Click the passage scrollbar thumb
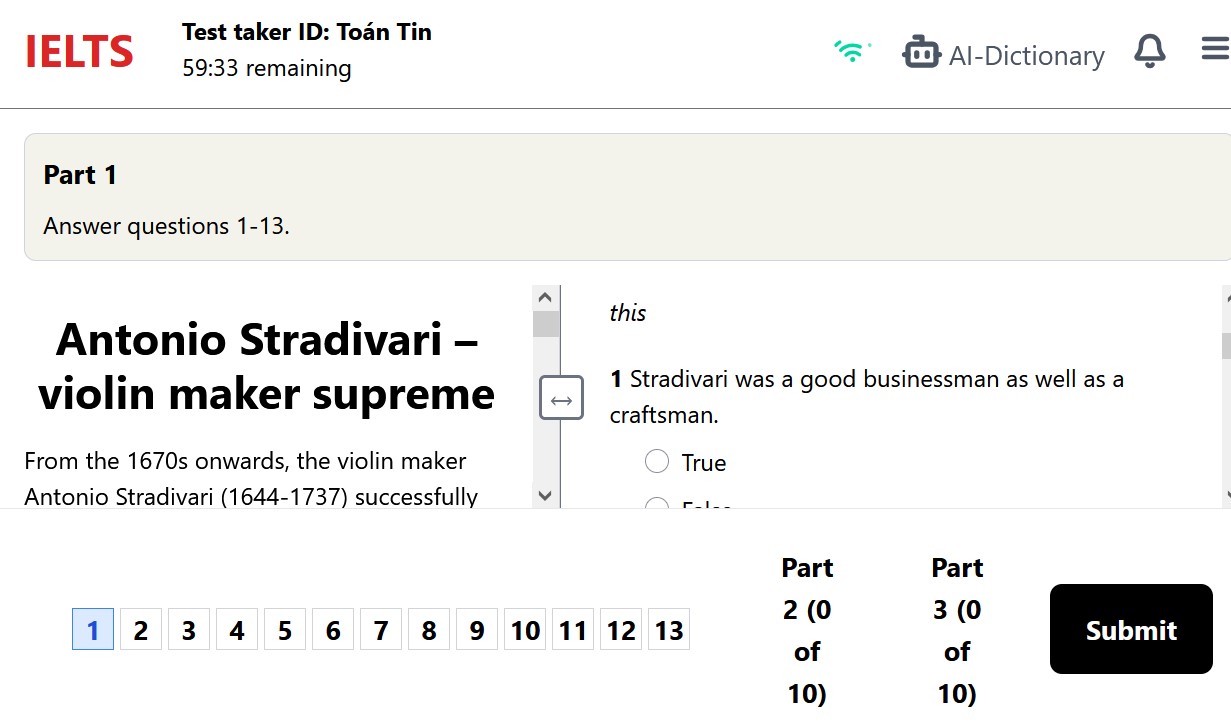Image resolution: width=1231 pixels, height=727 pixels. coord(545,324)
